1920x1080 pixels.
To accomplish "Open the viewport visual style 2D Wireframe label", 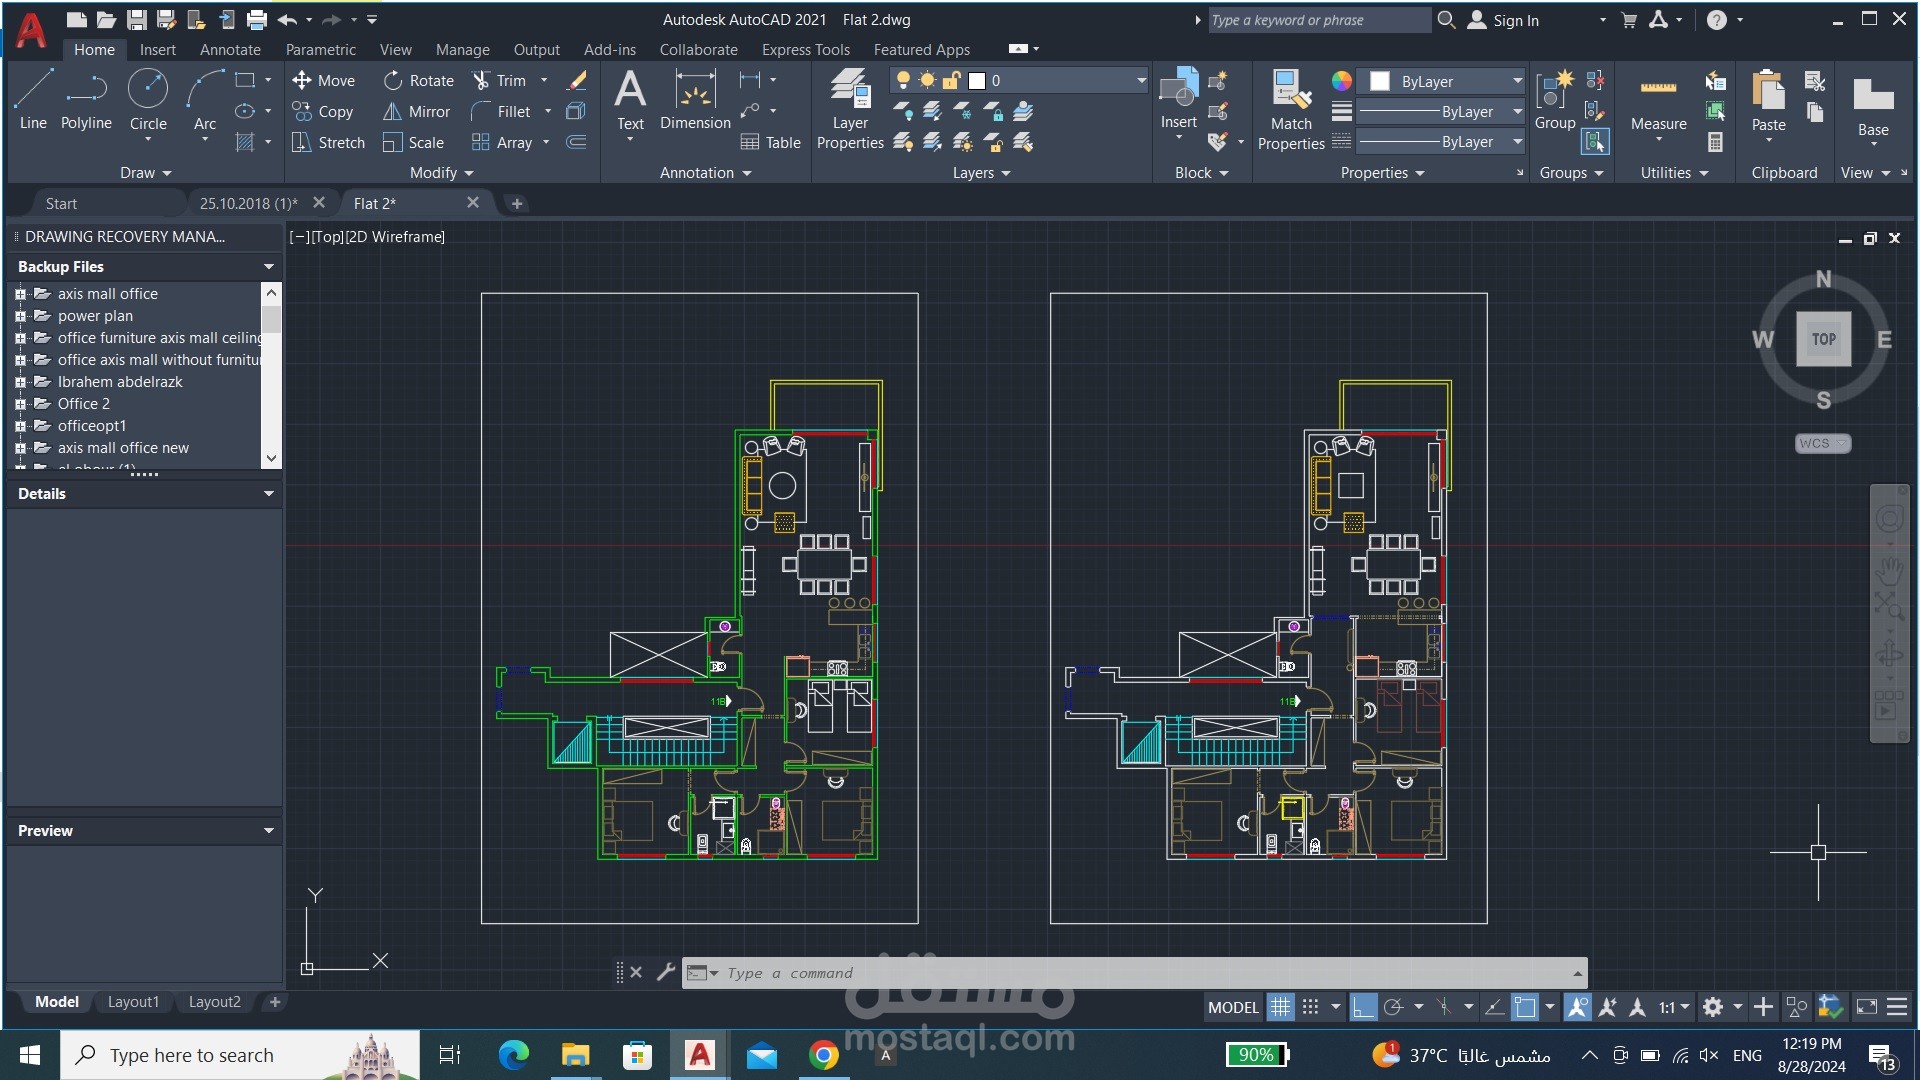I will click(394, 237).
